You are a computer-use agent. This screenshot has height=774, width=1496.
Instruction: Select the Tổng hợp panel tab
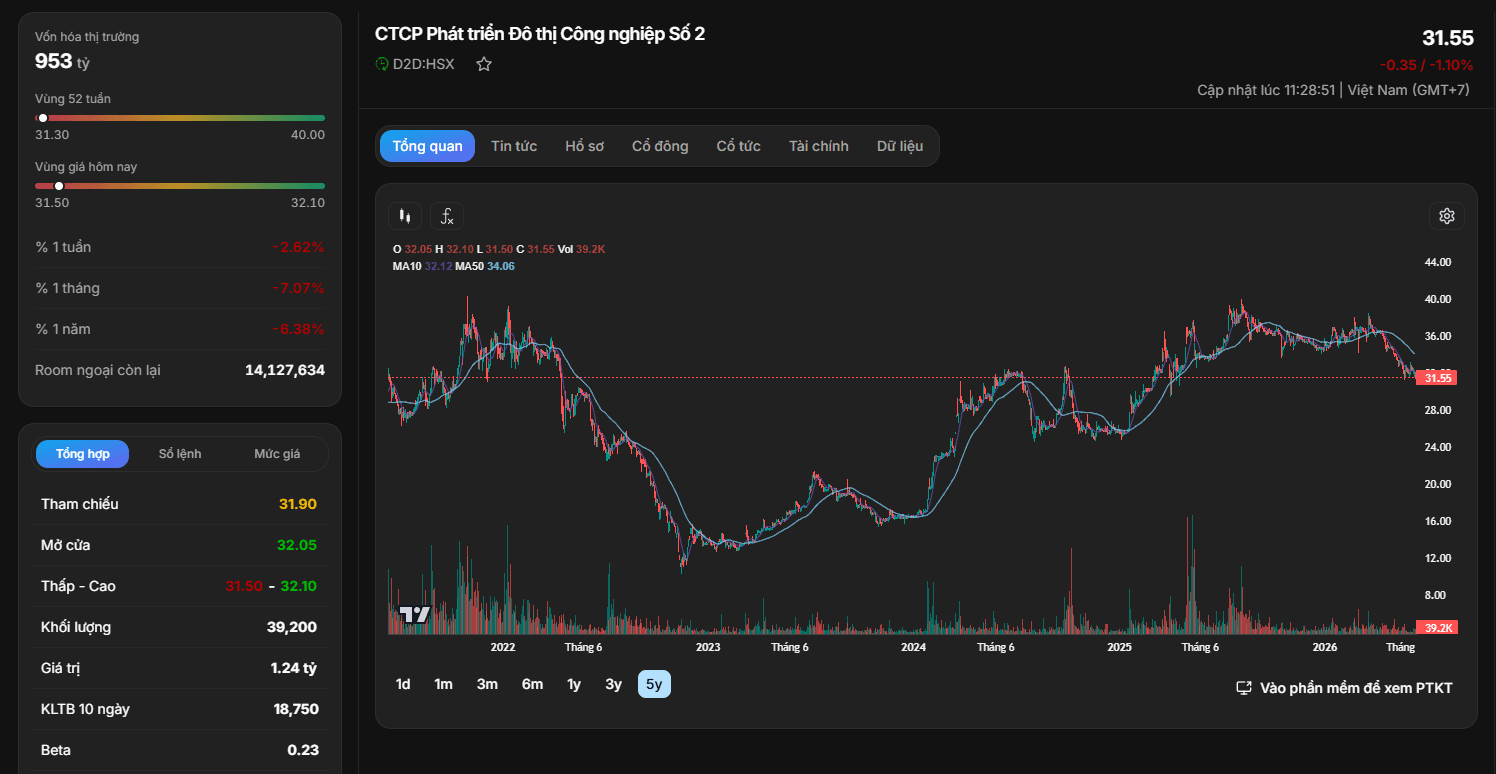coord(83,454)
